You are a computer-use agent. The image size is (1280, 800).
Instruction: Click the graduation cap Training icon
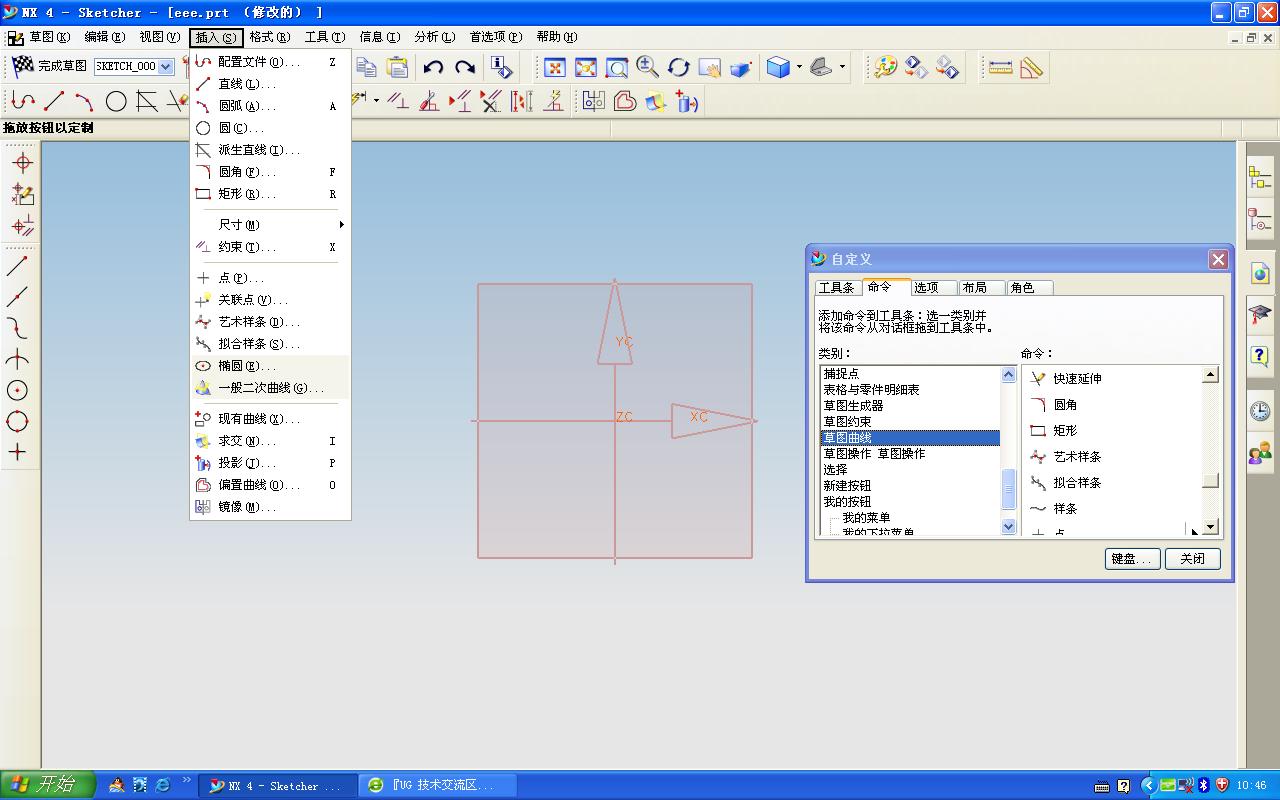coord(1260,314)
